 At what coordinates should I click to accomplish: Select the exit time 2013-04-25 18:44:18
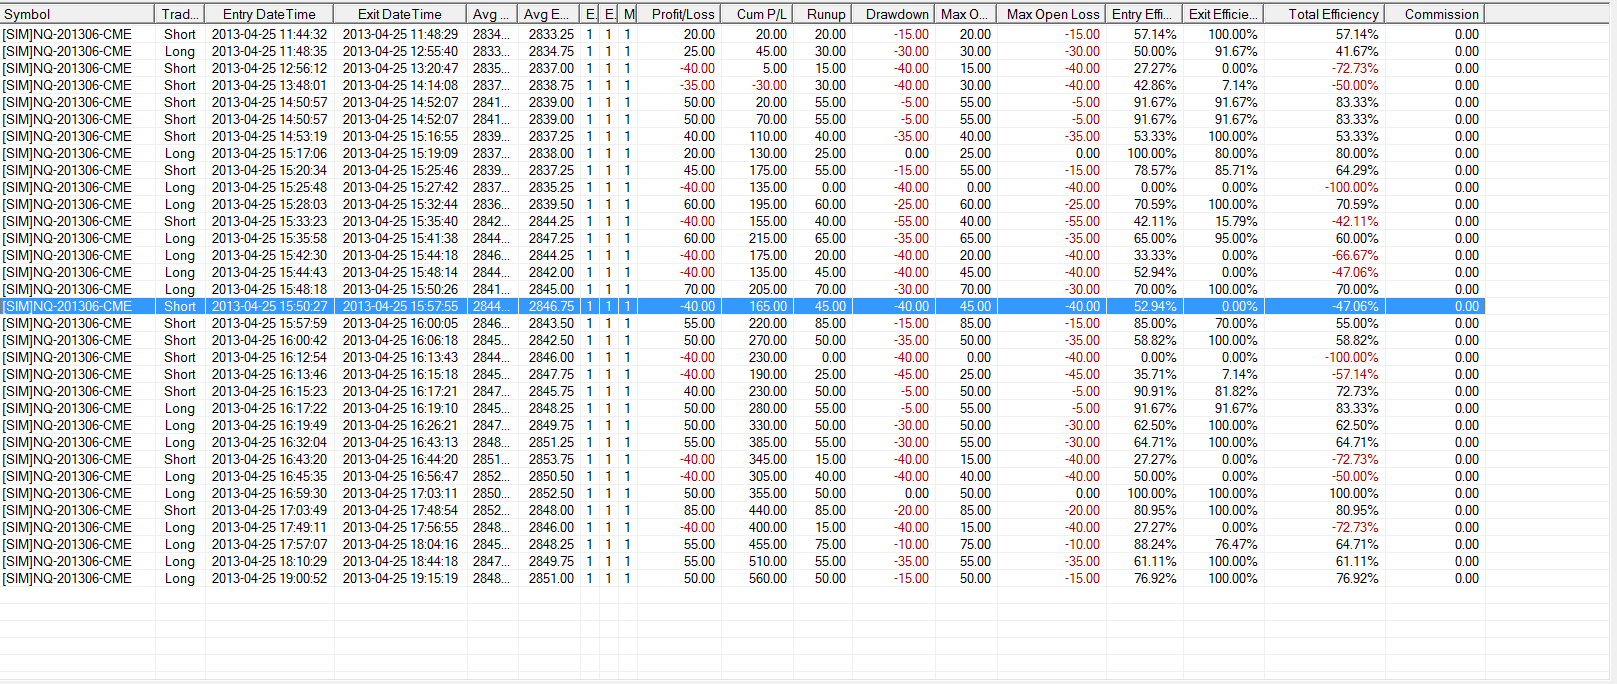(x=400, y=561)
